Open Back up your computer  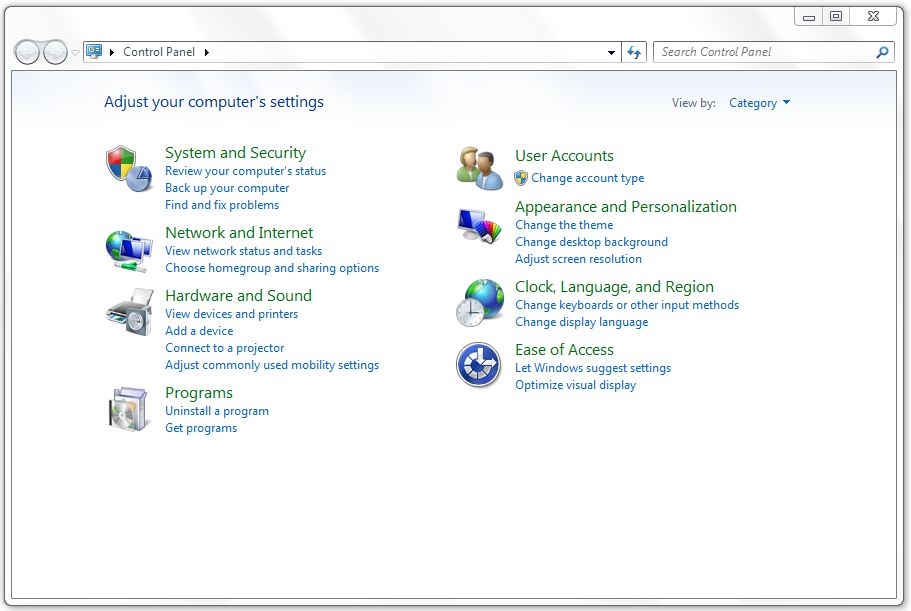pyautogui.click(x=227, y=188)
